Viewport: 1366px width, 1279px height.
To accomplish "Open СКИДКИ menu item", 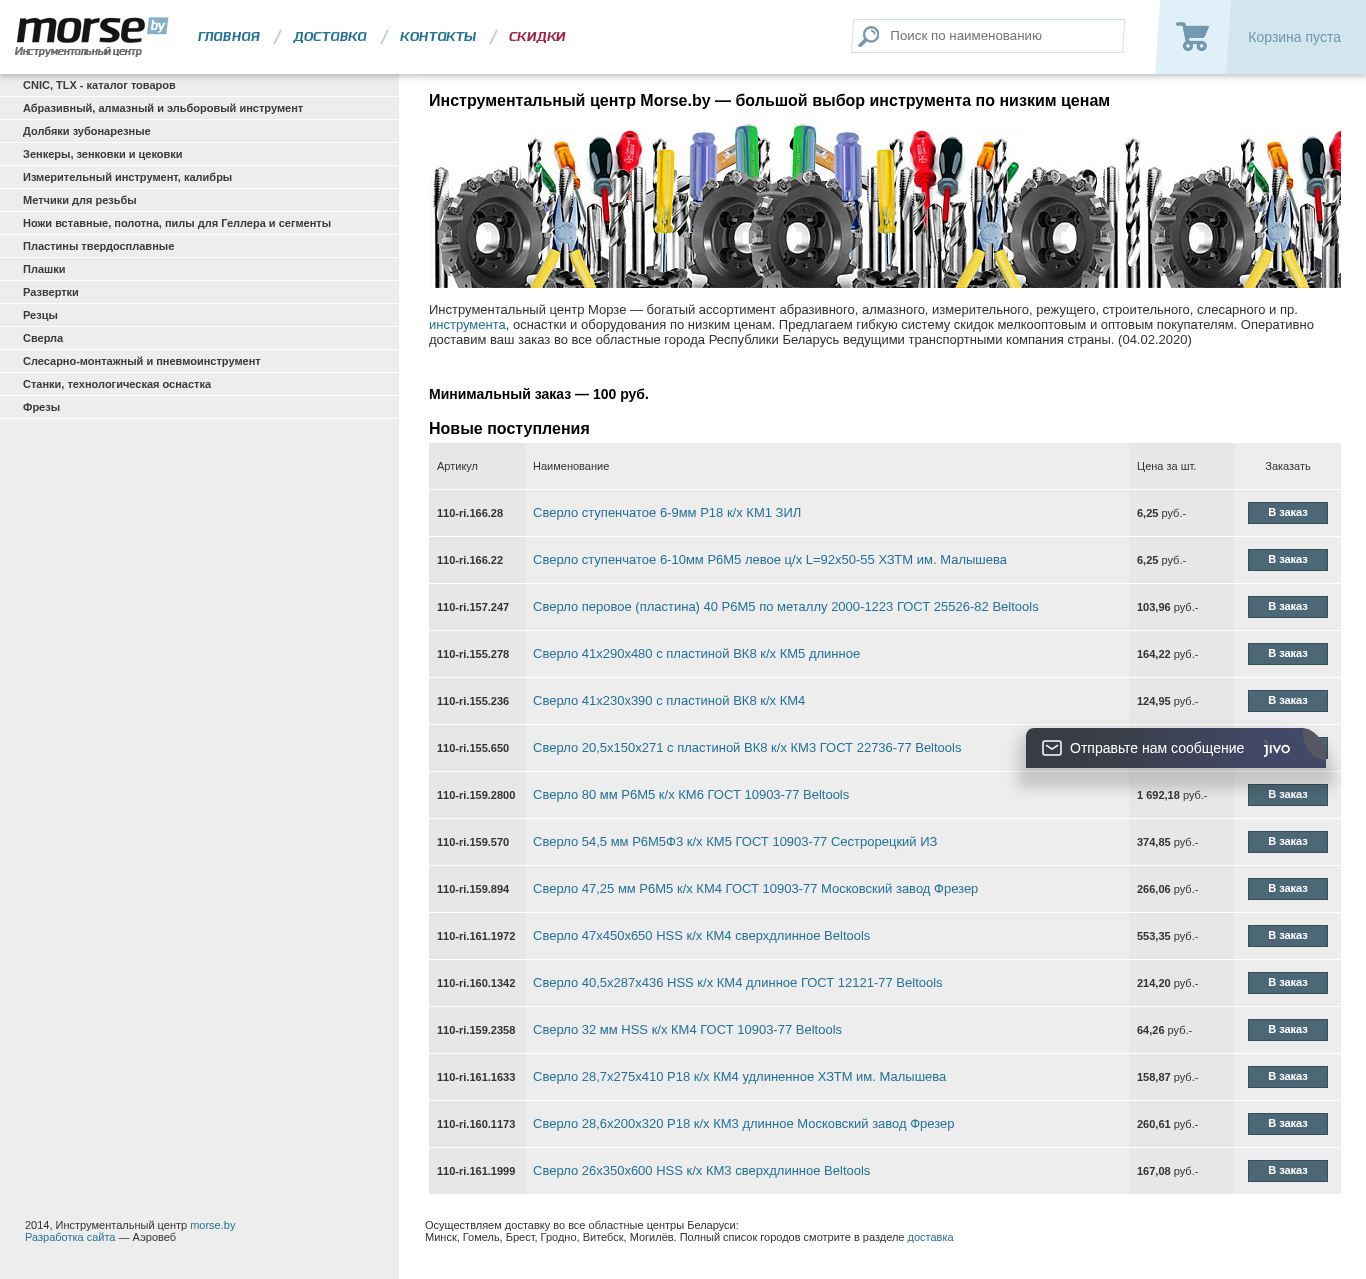I will (x=537, y=37).
